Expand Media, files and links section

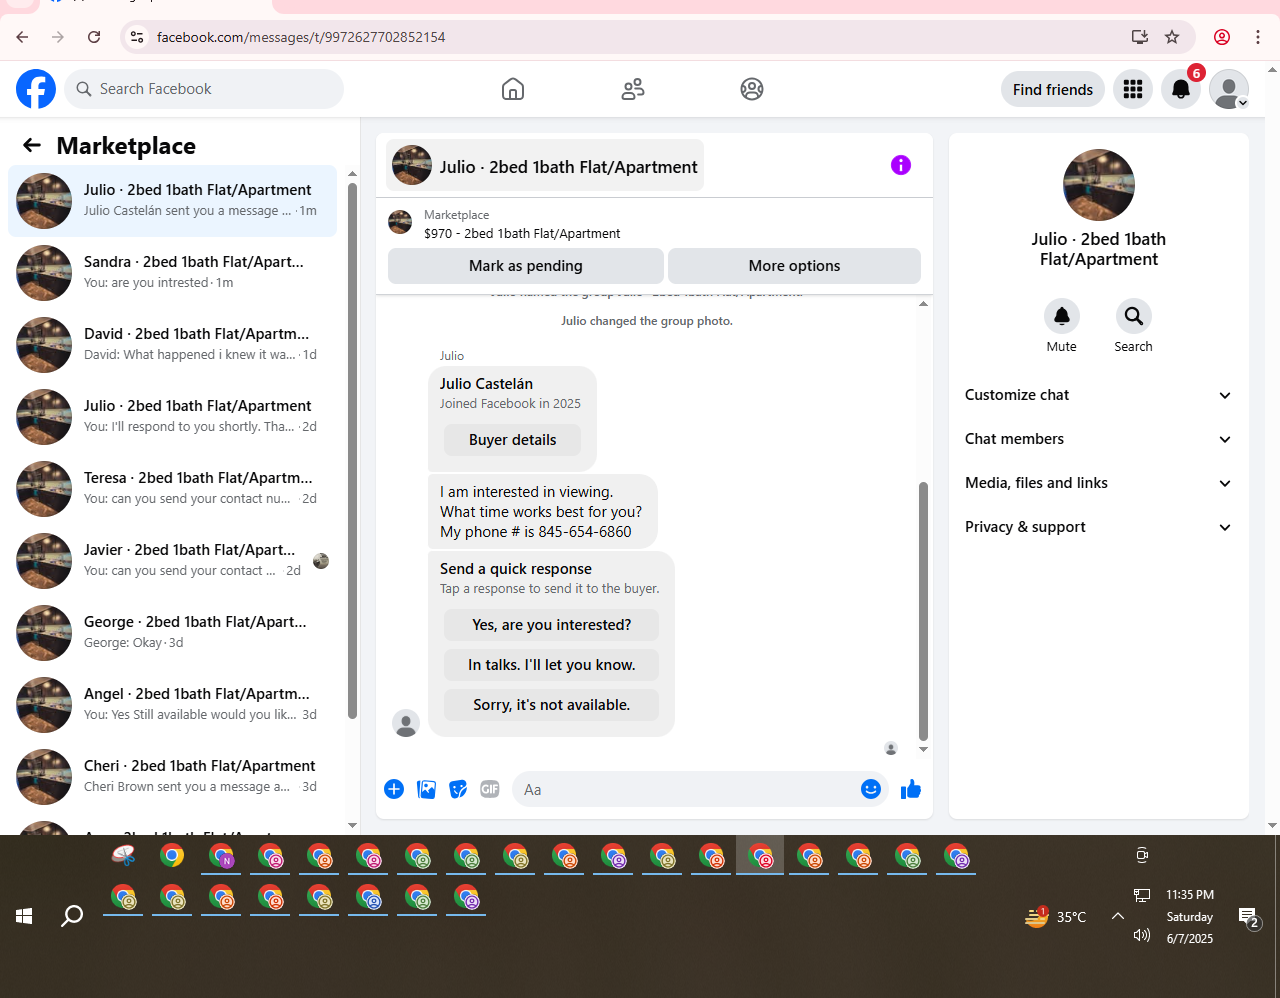1098,483
